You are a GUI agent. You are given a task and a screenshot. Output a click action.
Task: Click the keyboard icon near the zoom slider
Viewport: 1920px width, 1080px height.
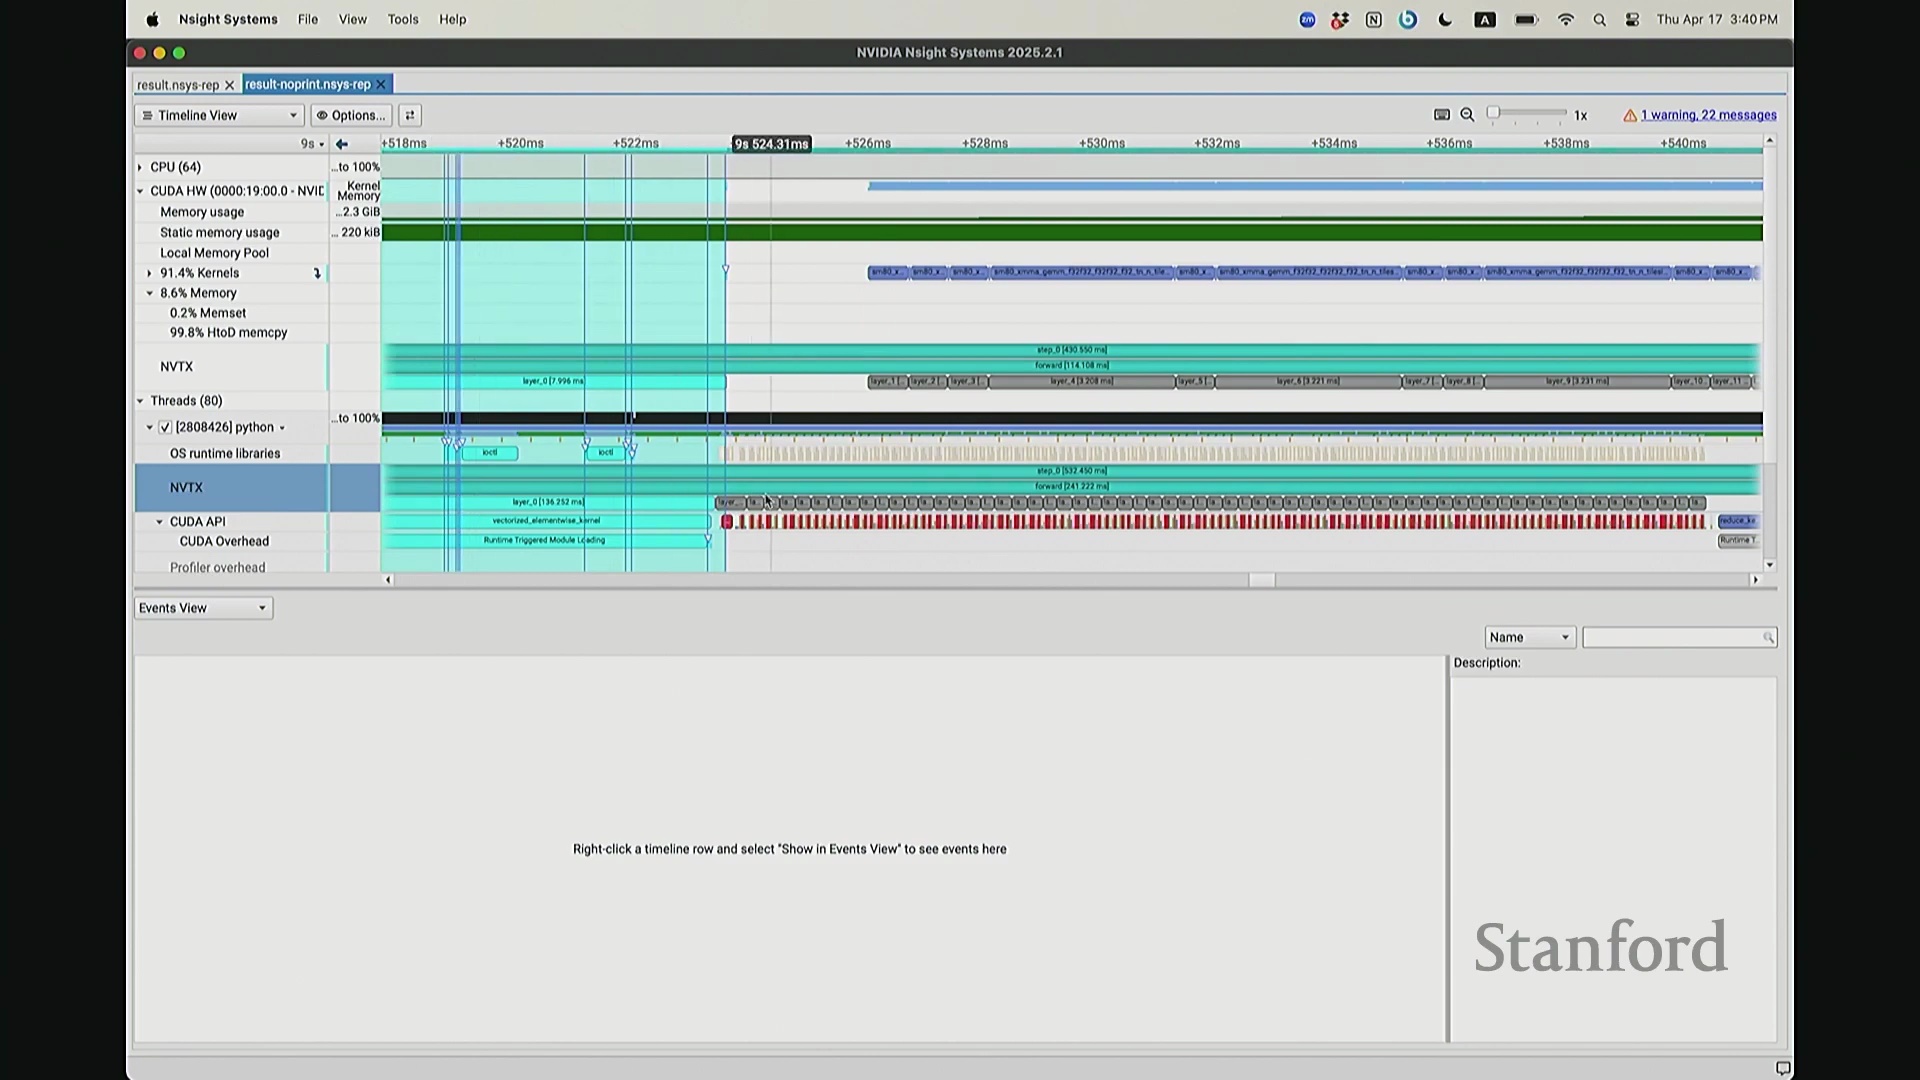(1442, 115)
